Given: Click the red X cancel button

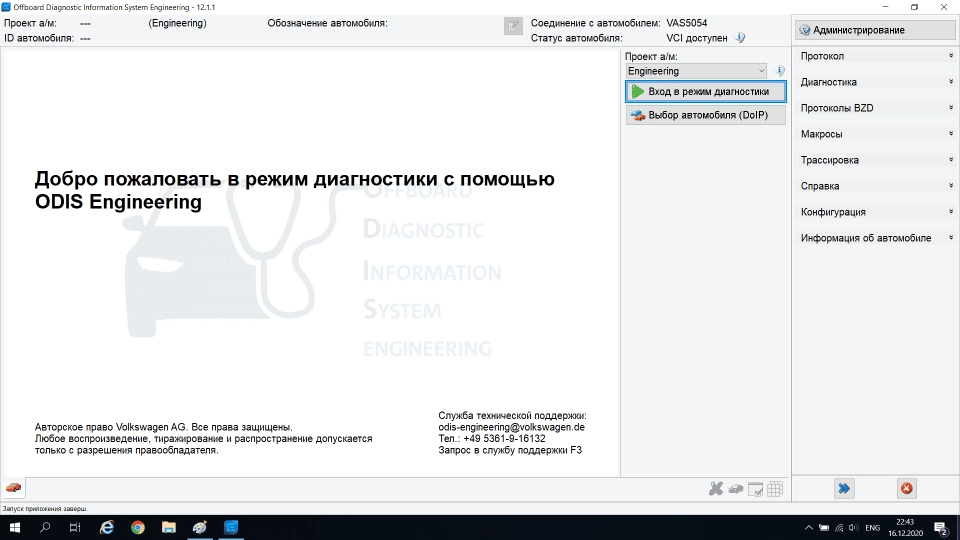Looking at the screenshot, I should tap(907, 488).
